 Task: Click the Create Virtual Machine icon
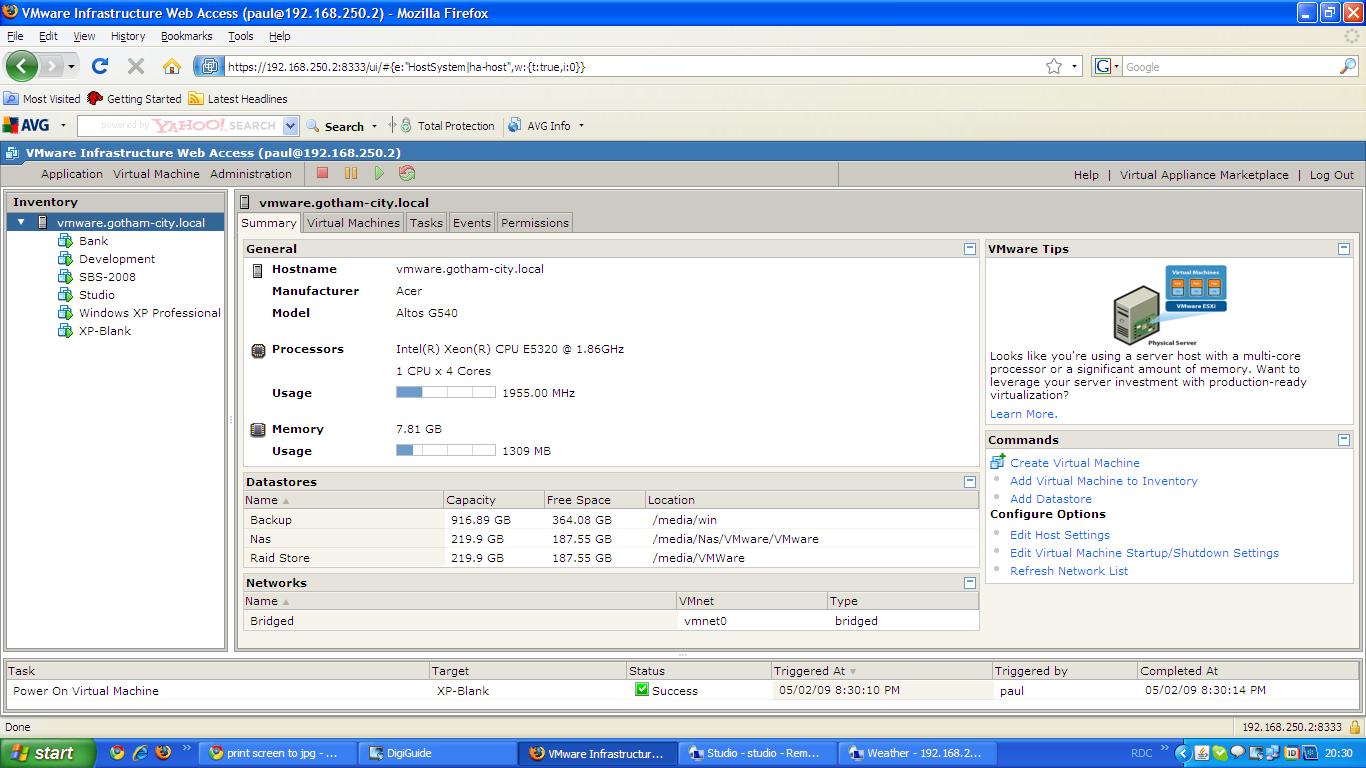(997, 462)
